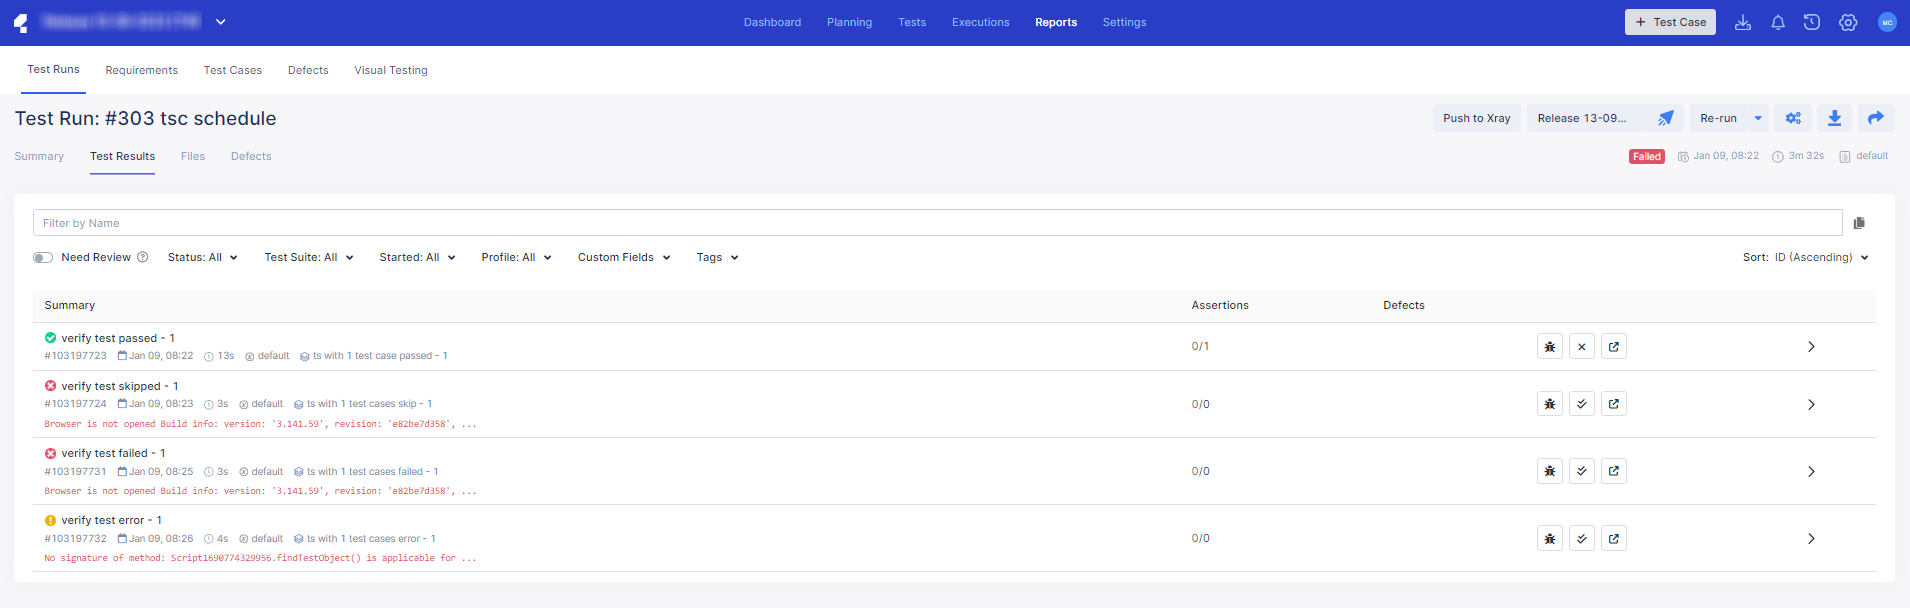Switch to the Summary tab

coord(39,156)
